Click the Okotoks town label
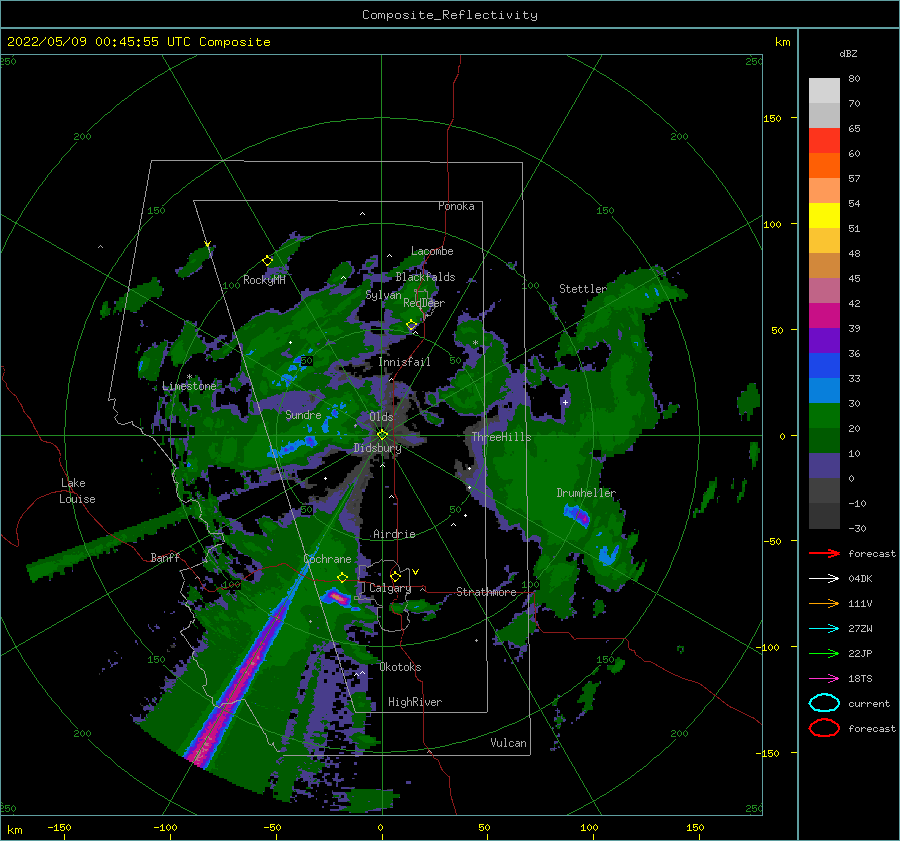The height and width of the screenshot is (841, 900). tap(400, 667)
